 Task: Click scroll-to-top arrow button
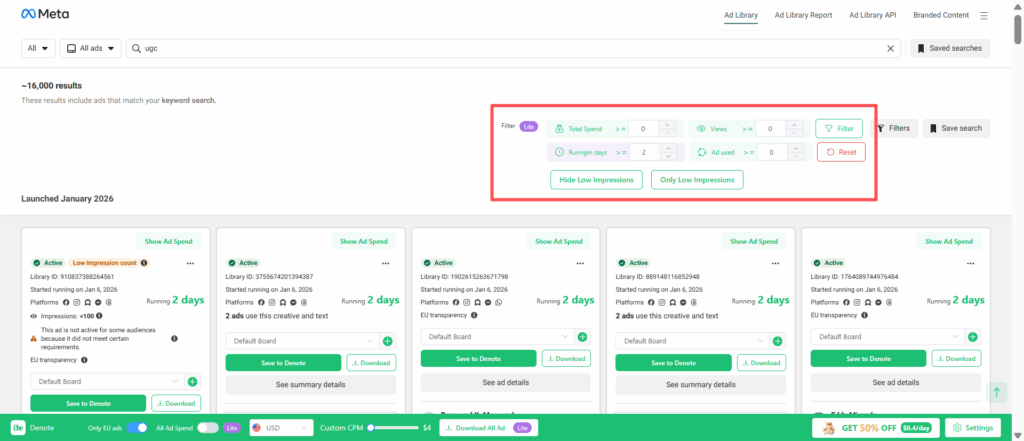pos(996,393)
